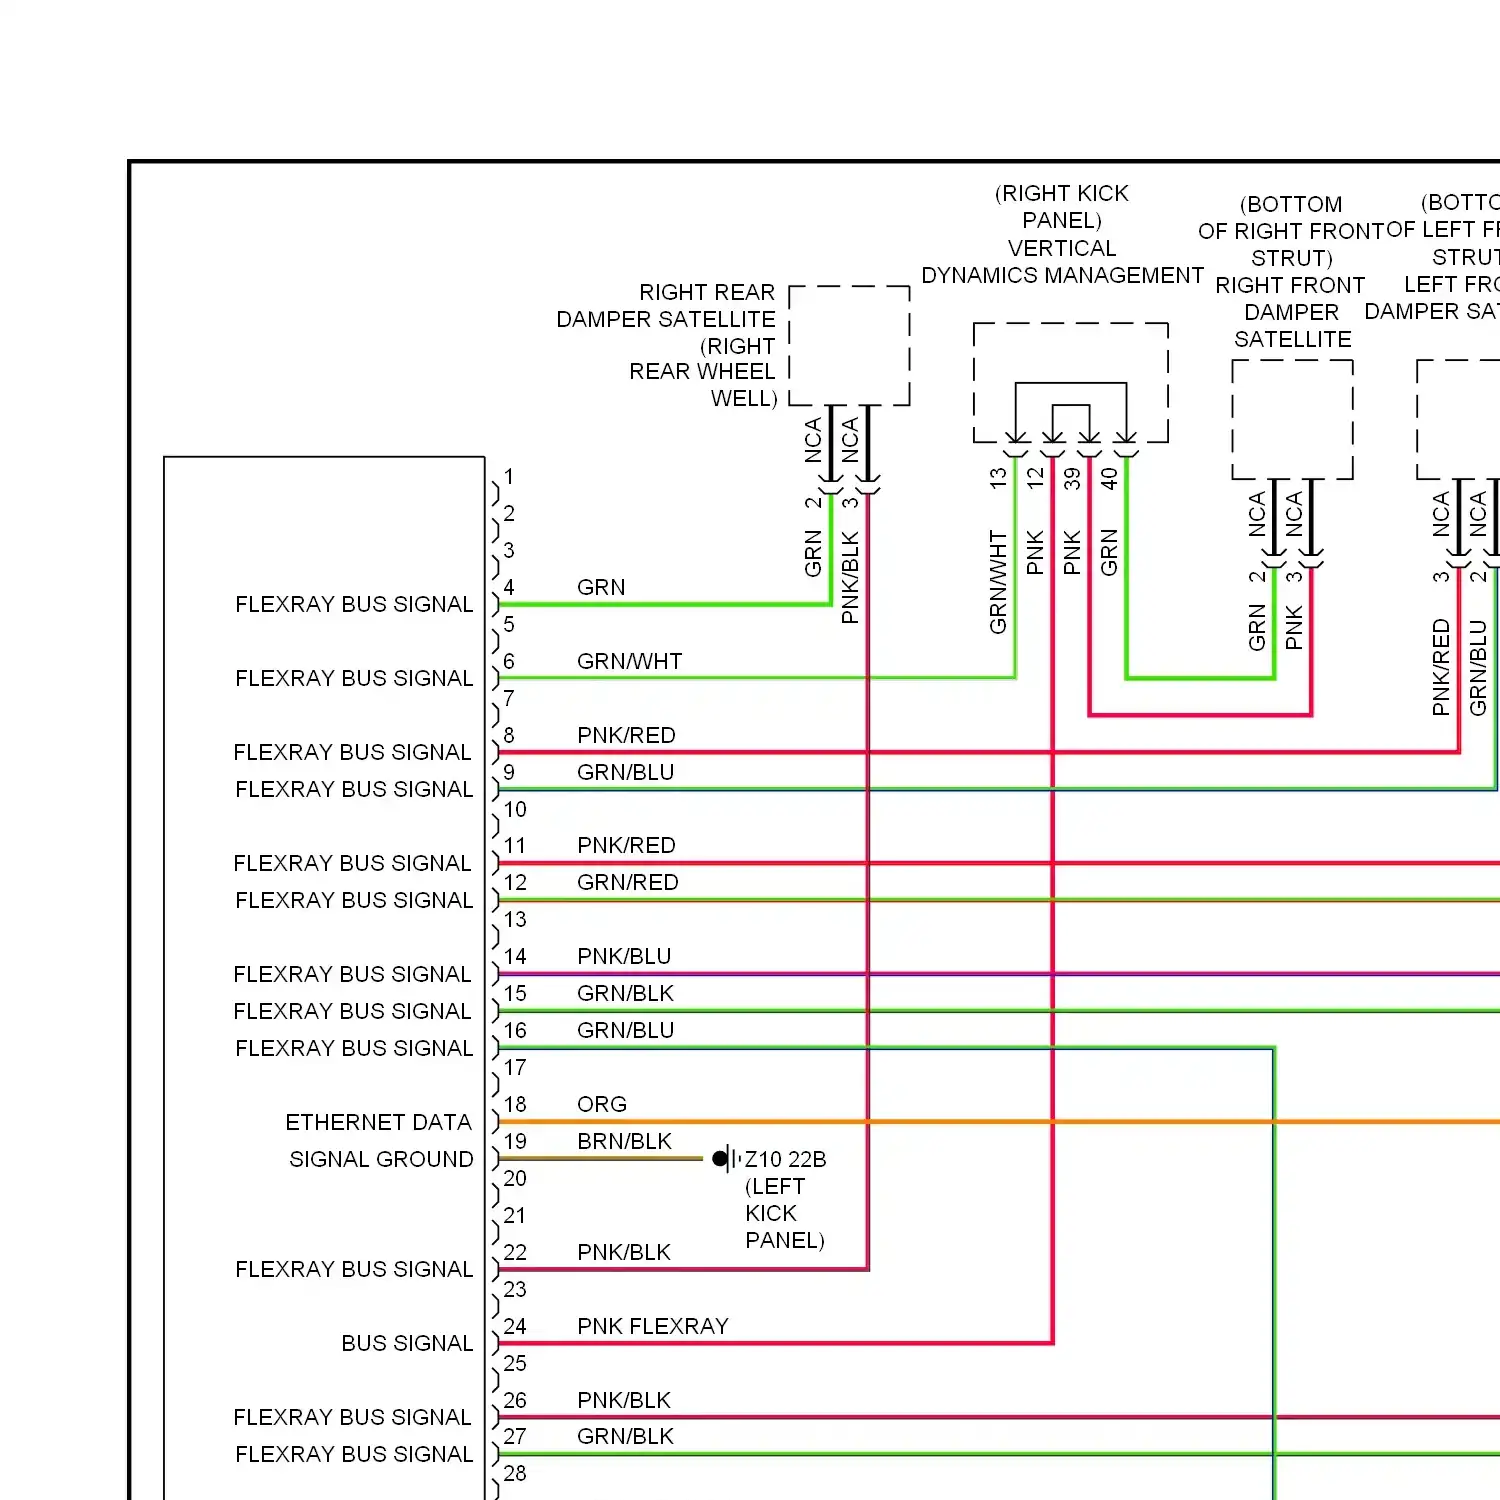Click the 'PNK/BLK' wire label at pin 26
The width and height of the screenshot is (1500, 1500).
tap(623, 1400)
